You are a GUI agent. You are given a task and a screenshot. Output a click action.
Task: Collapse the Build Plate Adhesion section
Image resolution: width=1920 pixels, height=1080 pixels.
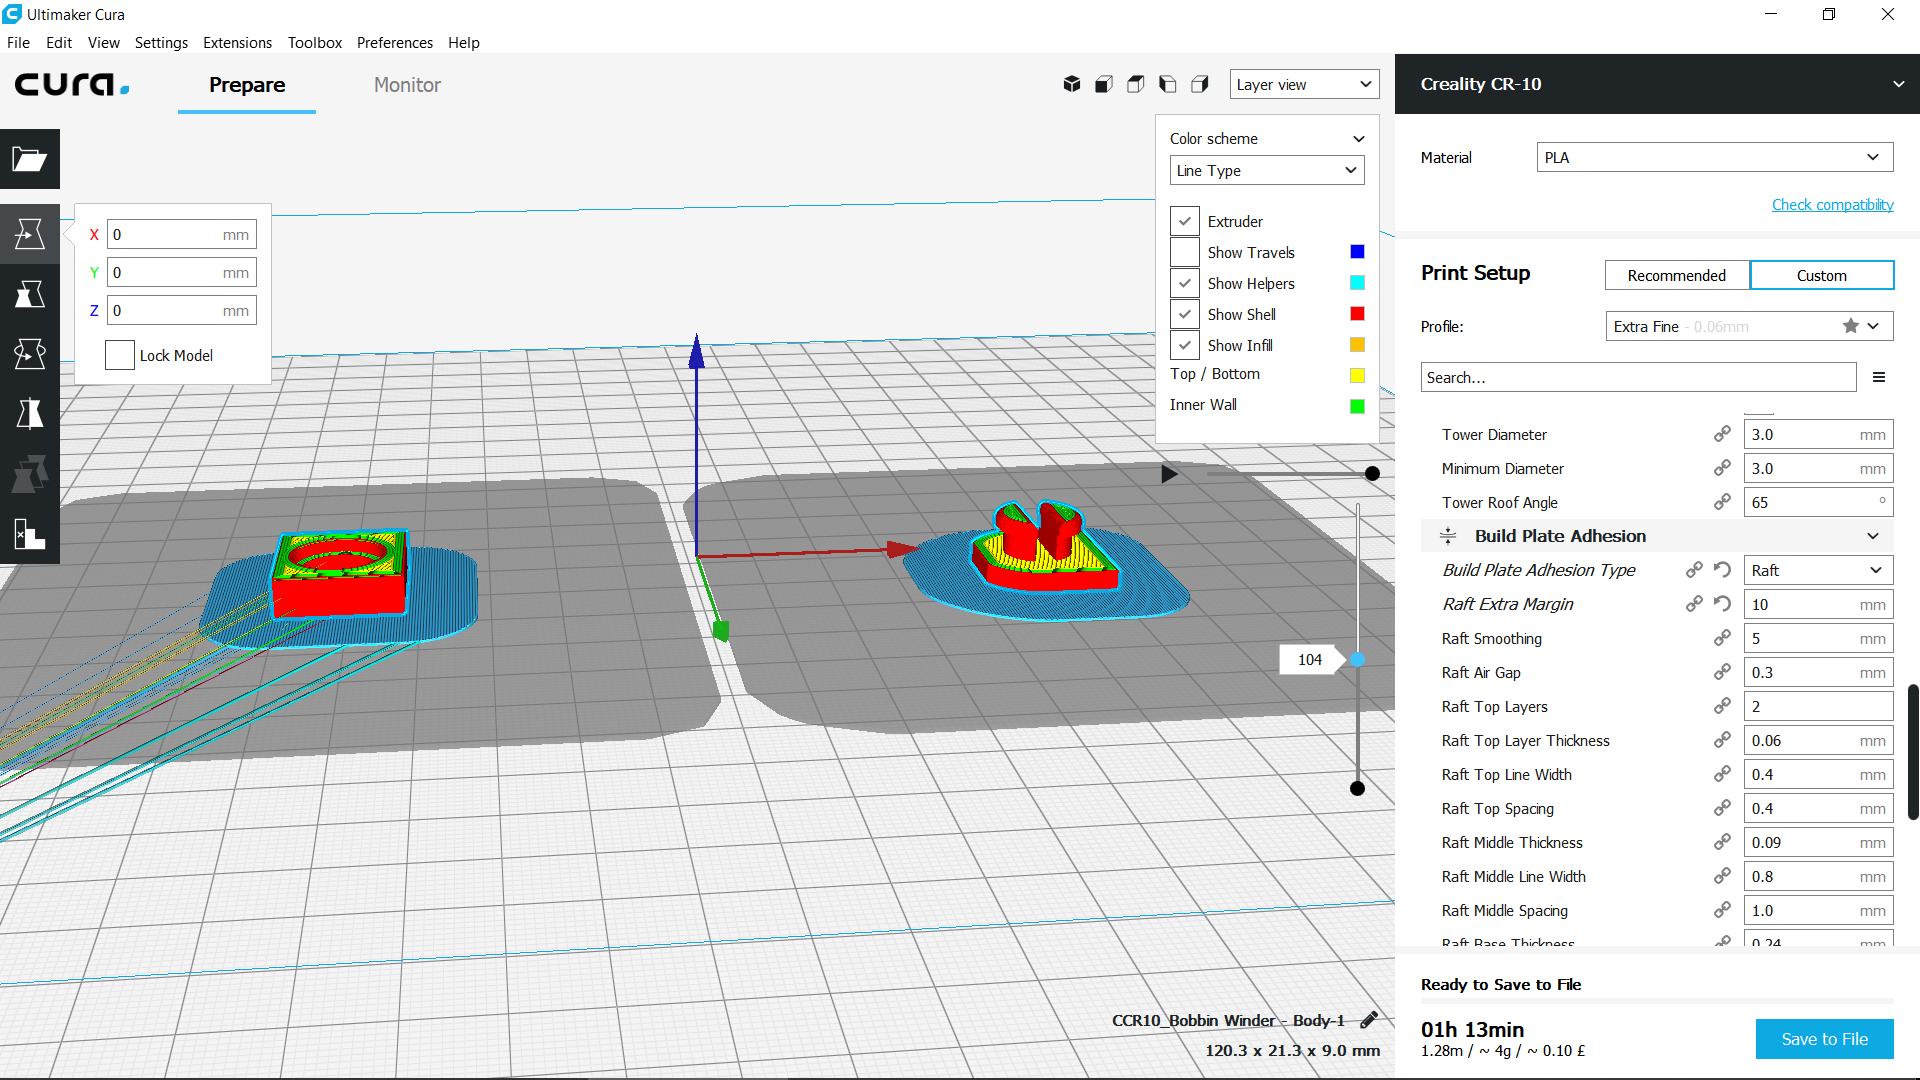tap(1871, 536)
